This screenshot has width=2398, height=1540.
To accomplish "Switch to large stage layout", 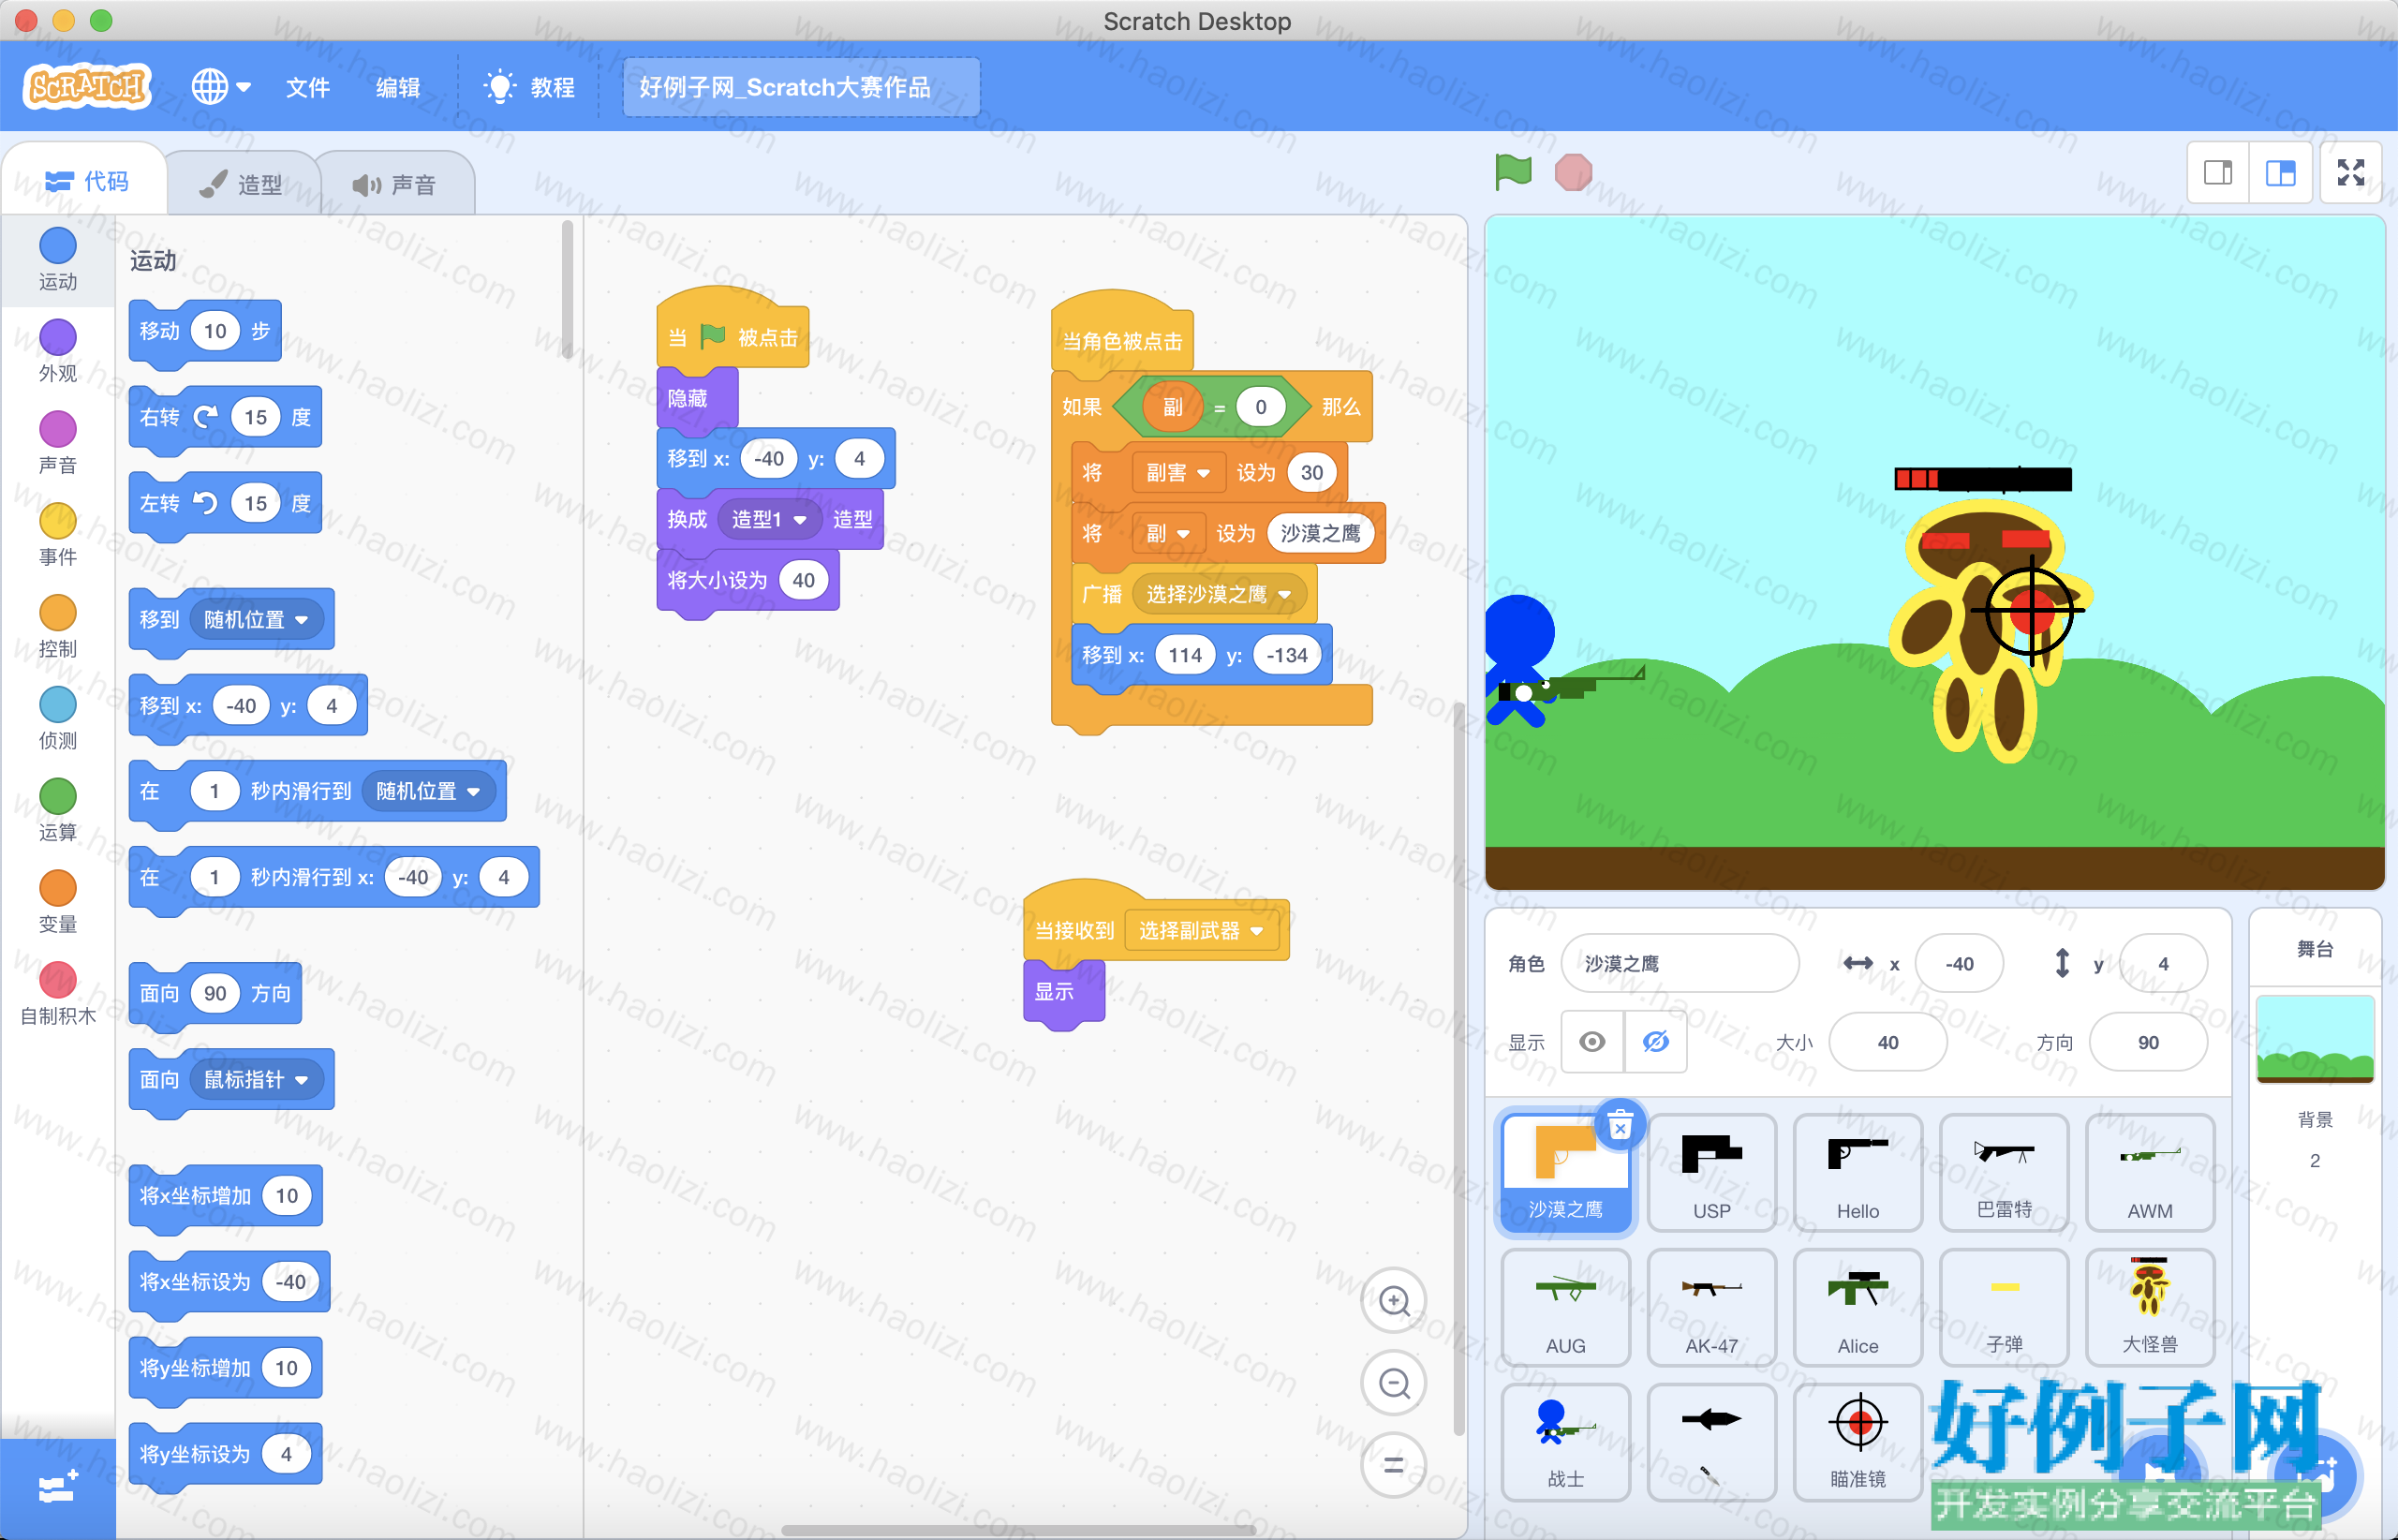I will [2280, 172].
